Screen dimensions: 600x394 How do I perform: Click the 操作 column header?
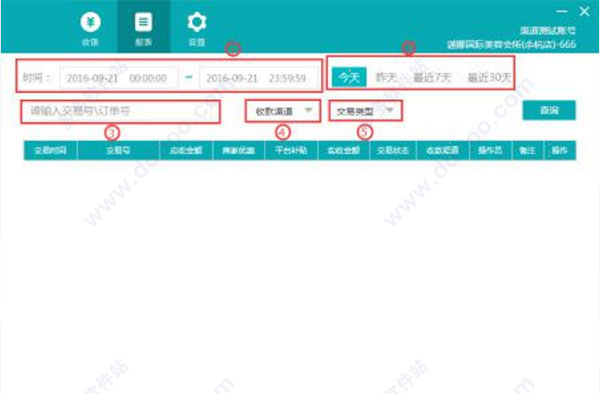click(x=559, y=150)
